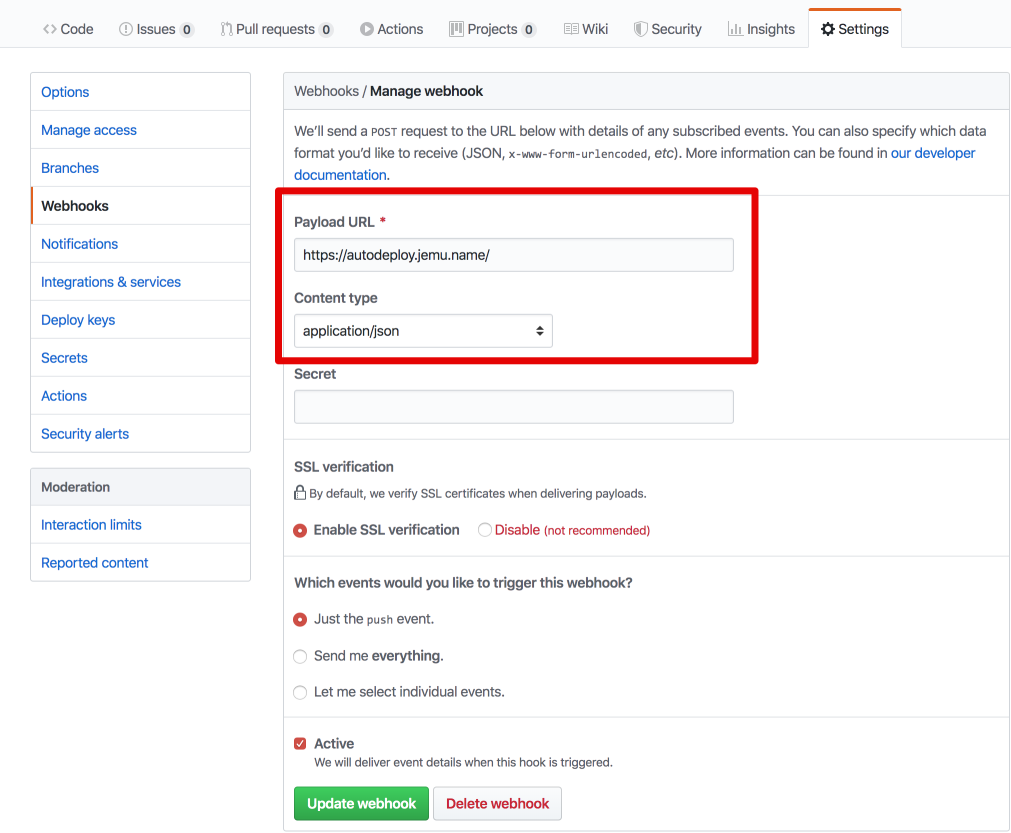Click inside the Payload URL field
1011x833 pixels.
coord(513,254)
